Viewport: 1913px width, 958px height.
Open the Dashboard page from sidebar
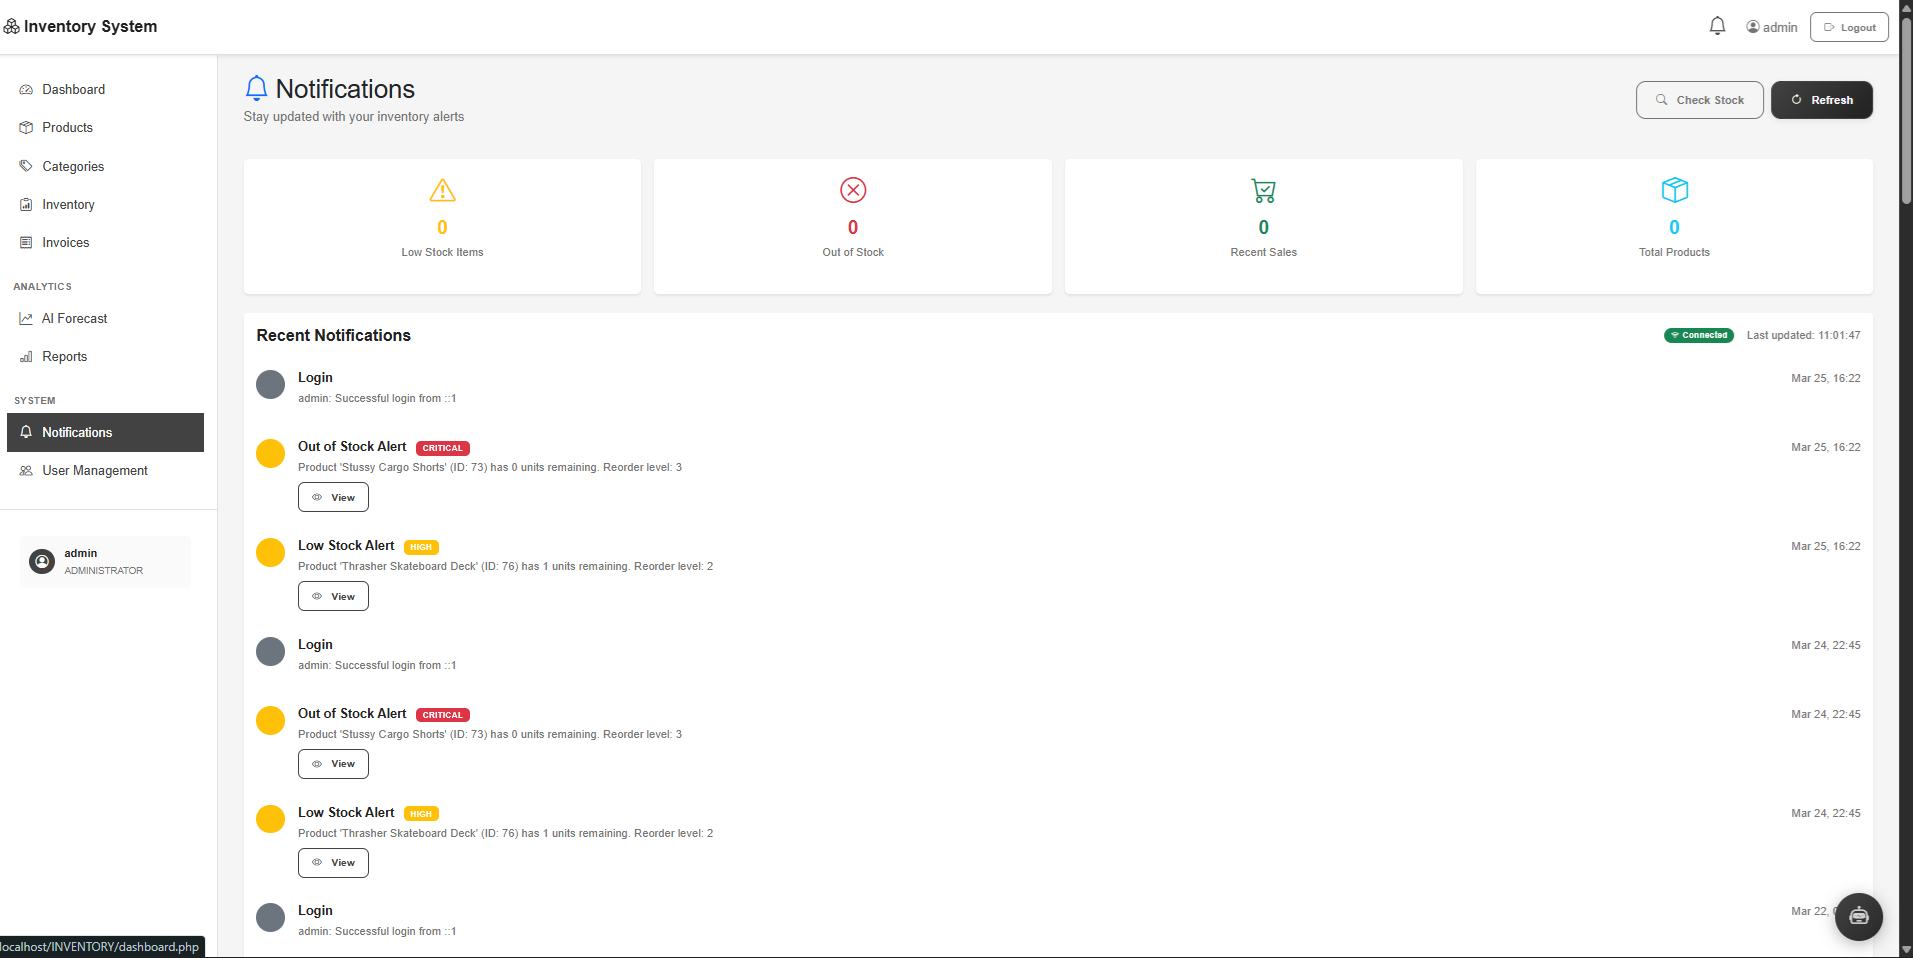click(73, 90)
